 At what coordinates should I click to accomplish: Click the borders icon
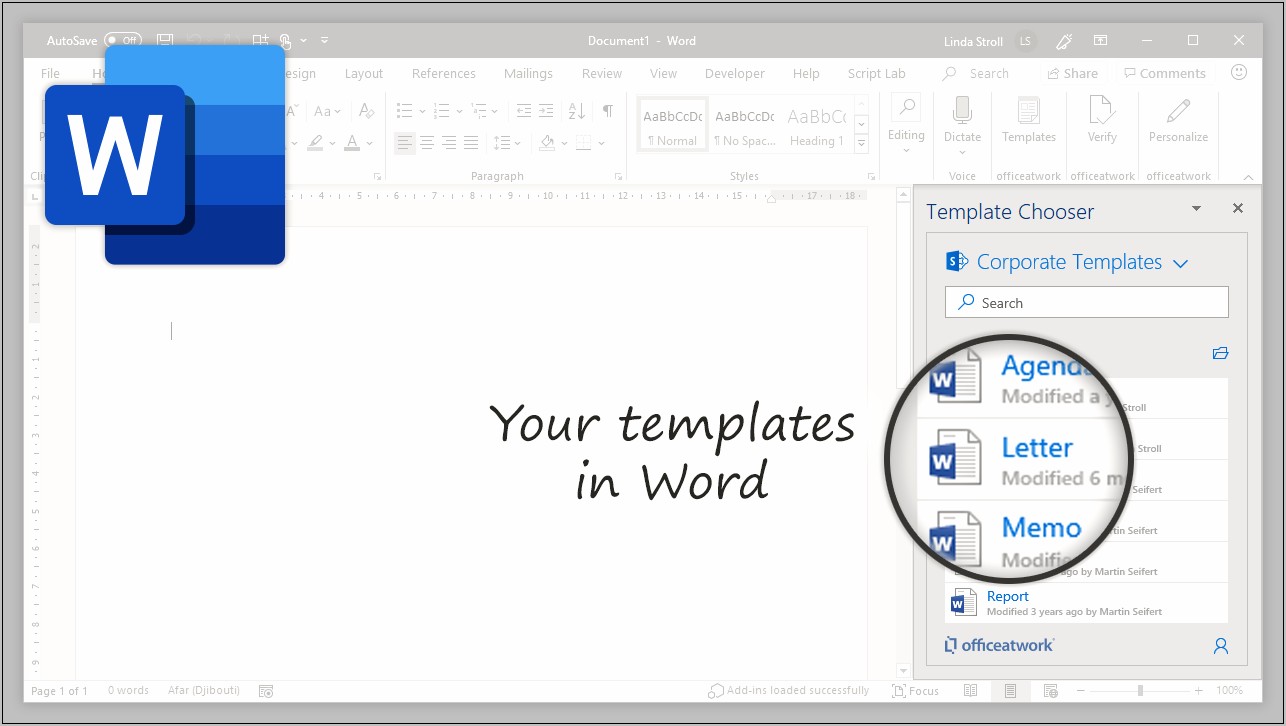coord(584,143)
